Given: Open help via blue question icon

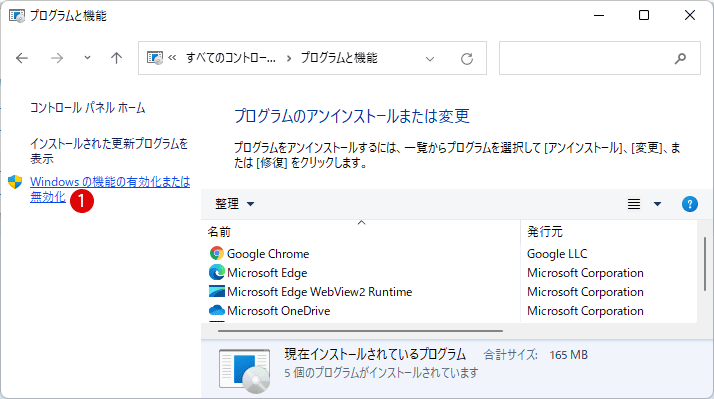Looking at the screenshot, I should (689, 204).
